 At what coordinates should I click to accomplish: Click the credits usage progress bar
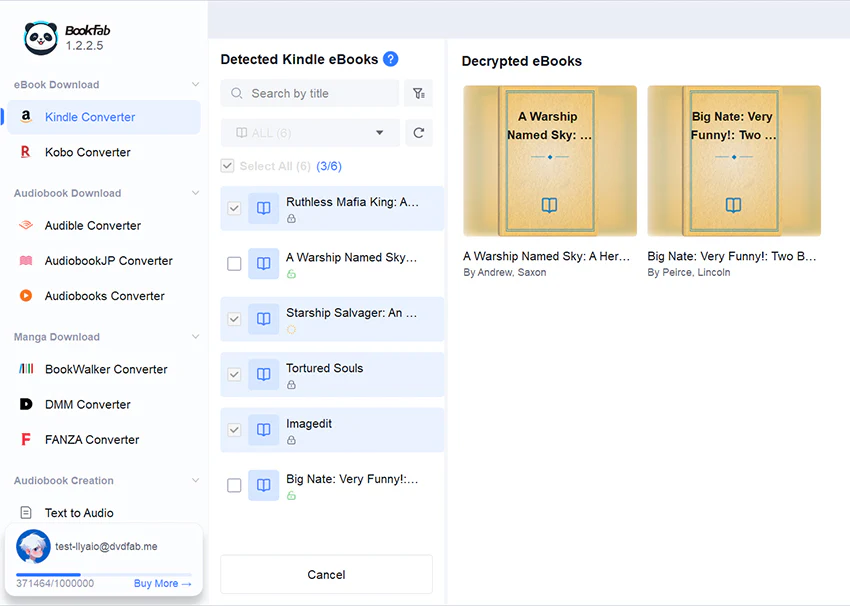pos(104,574)
